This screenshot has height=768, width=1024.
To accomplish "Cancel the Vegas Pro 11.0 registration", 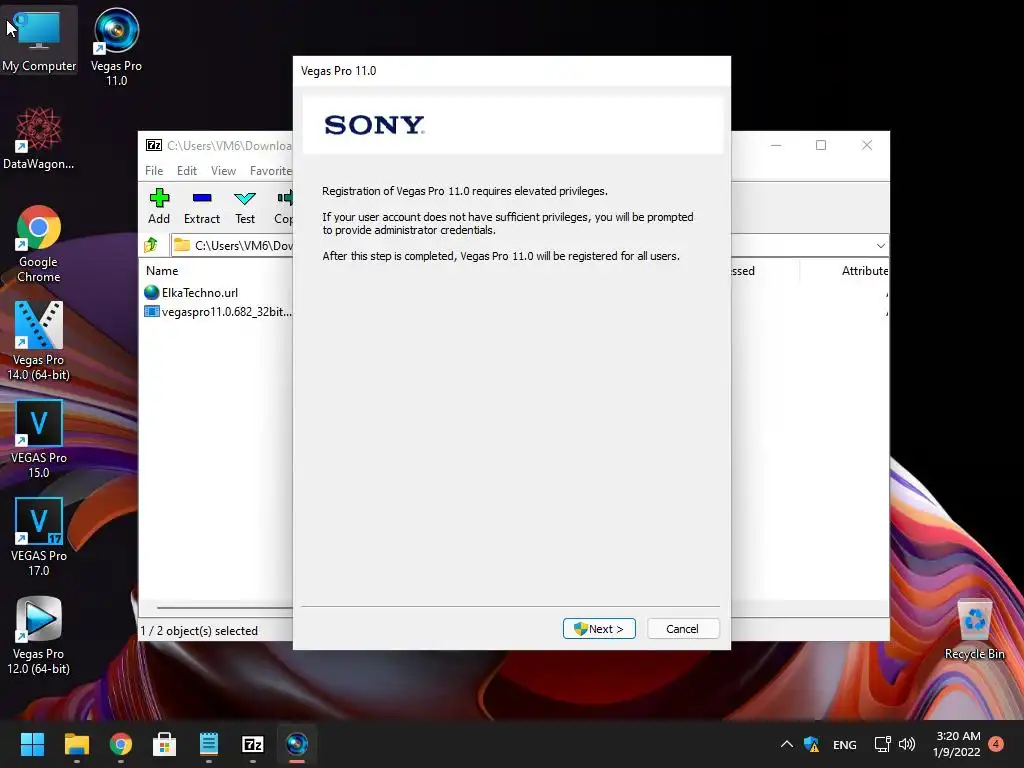I will 682,628.
